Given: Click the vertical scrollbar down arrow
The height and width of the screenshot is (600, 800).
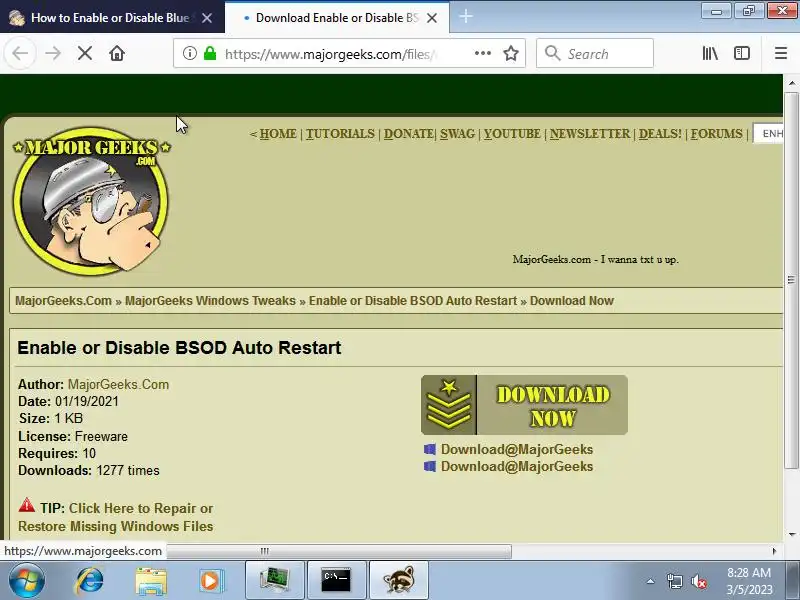Looking at the screenshot, I should [x=791, y=535].
